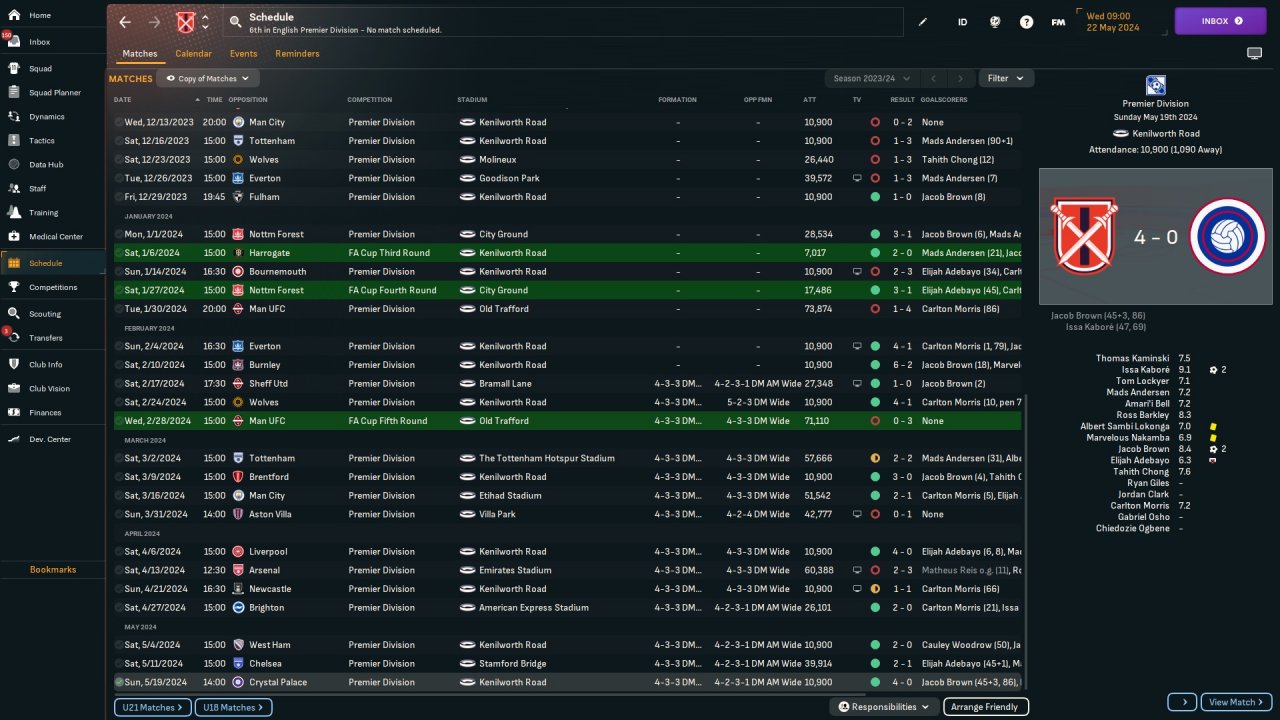The height and width of the screenshot is (720, 1280).
Task: Open U18 Matches button
Action: (233, 708)
